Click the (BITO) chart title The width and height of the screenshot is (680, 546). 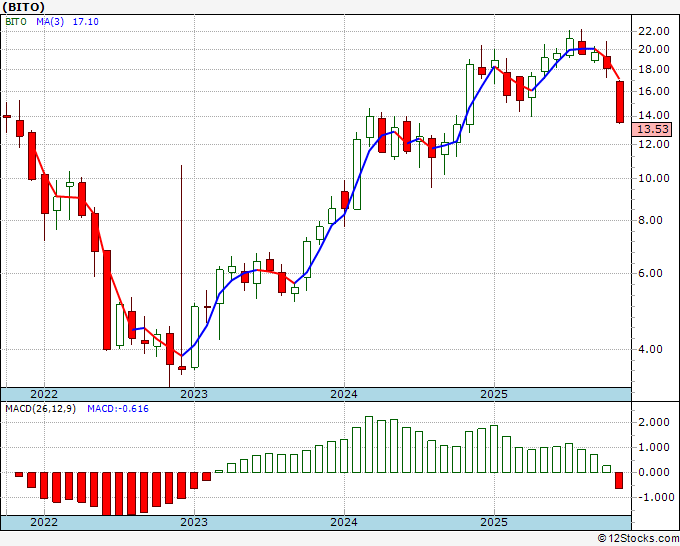[23, 7]
